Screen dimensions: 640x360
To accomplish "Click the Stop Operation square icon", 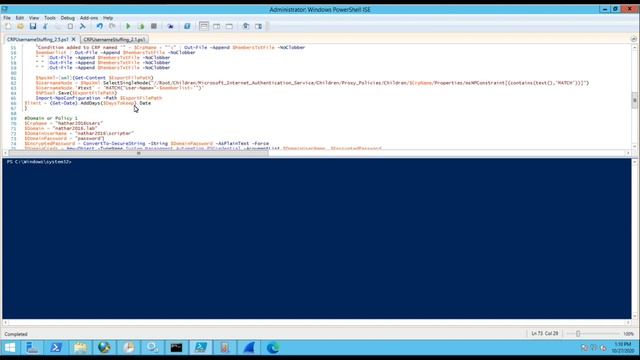I will click(x=153, y=26).
